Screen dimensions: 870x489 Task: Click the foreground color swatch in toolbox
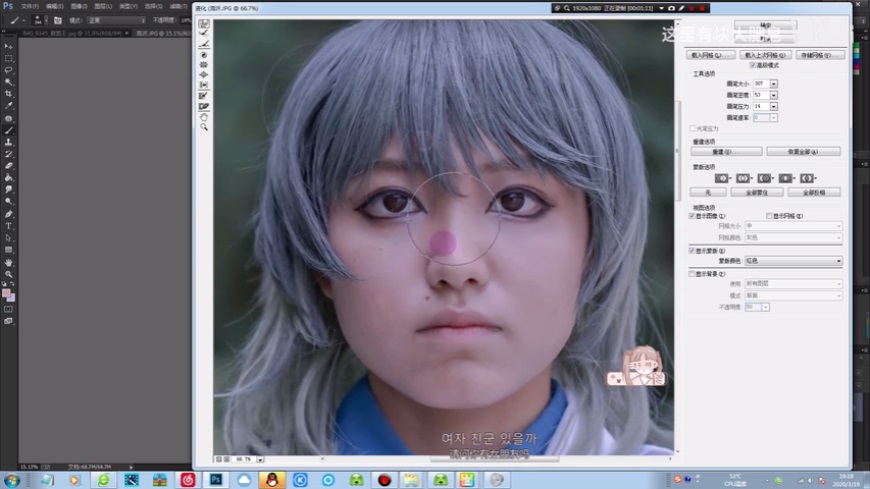[7, 294]
